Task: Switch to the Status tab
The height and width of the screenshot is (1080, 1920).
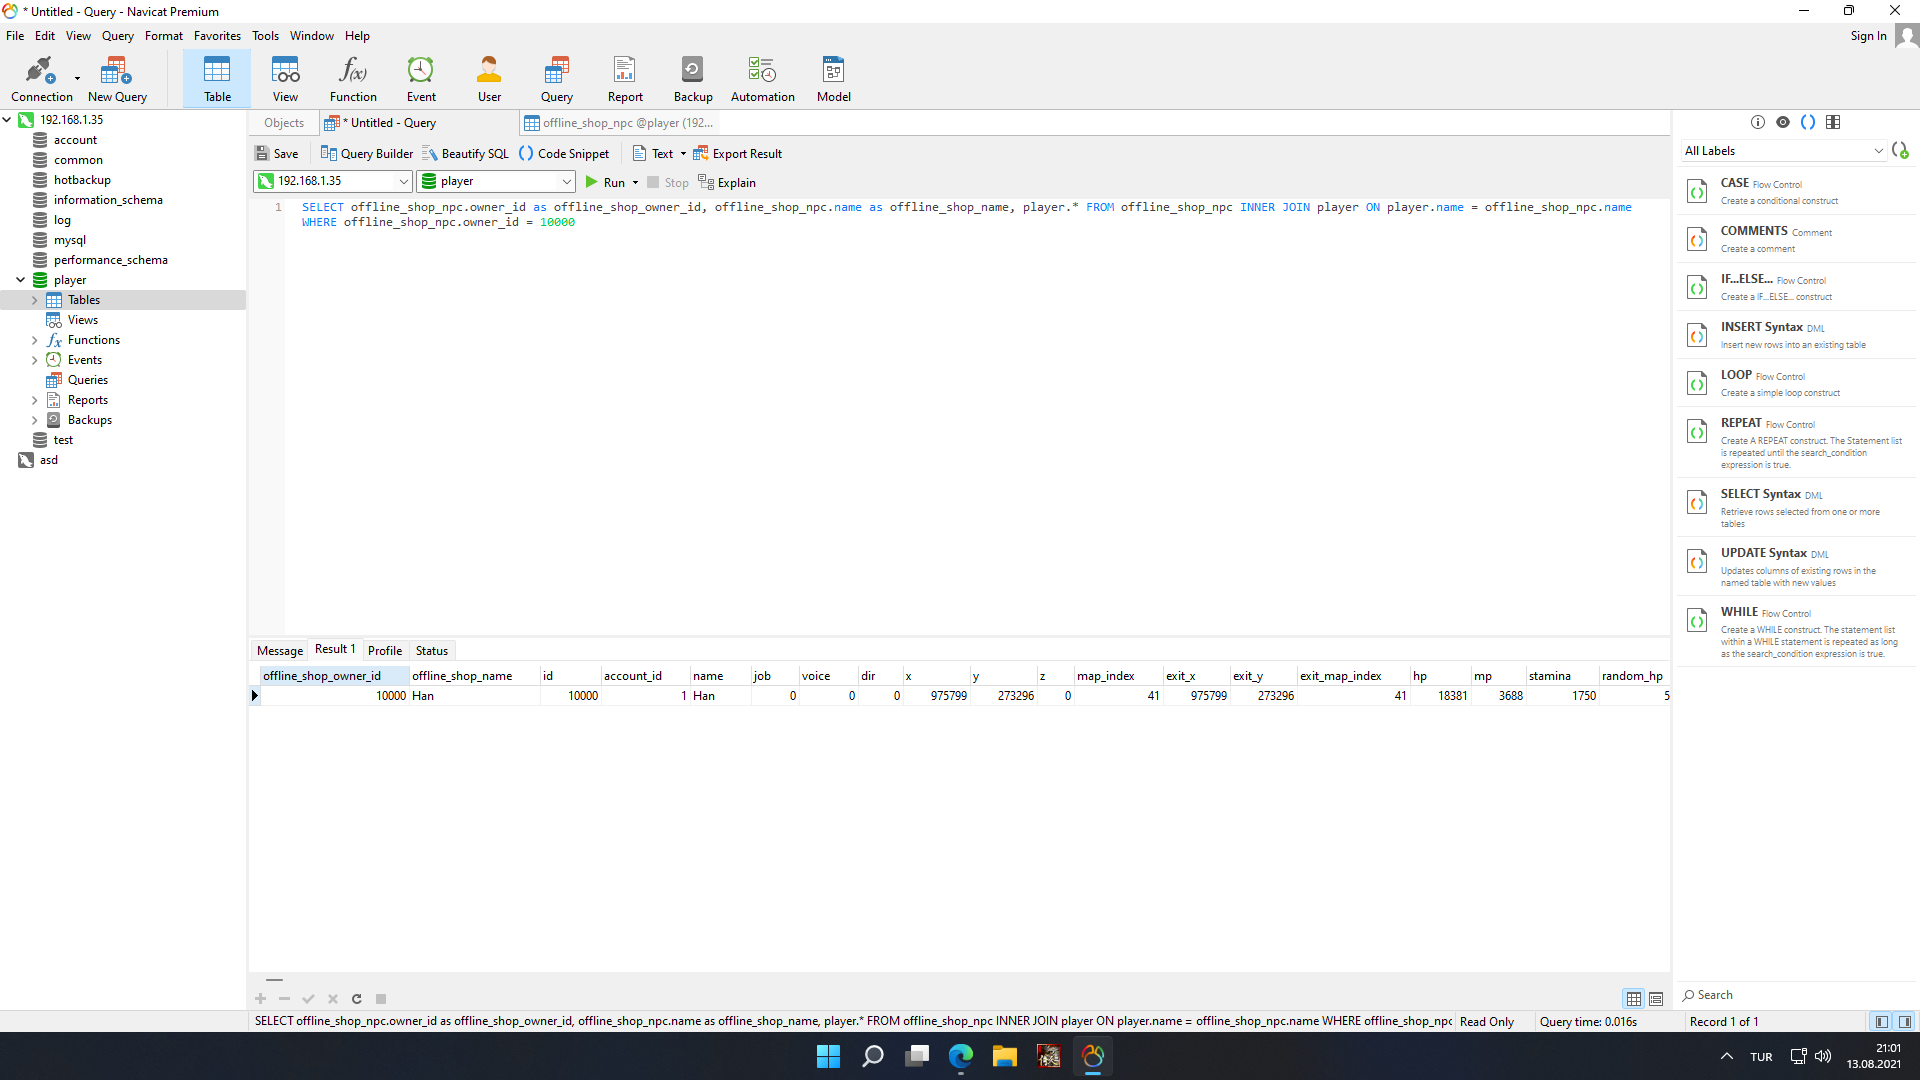Action: [x=431, y=649]
